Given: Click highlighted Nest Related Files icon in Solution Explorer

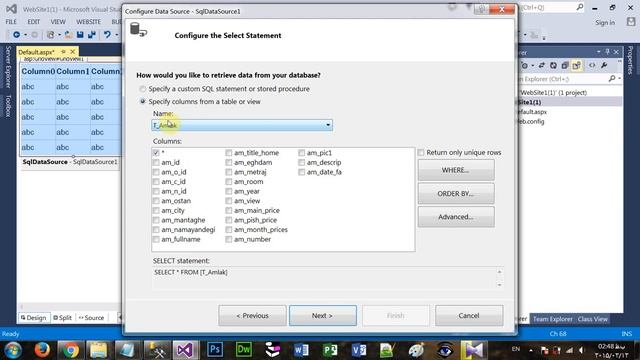Looking at the screenshot, I should pos(577,65).
